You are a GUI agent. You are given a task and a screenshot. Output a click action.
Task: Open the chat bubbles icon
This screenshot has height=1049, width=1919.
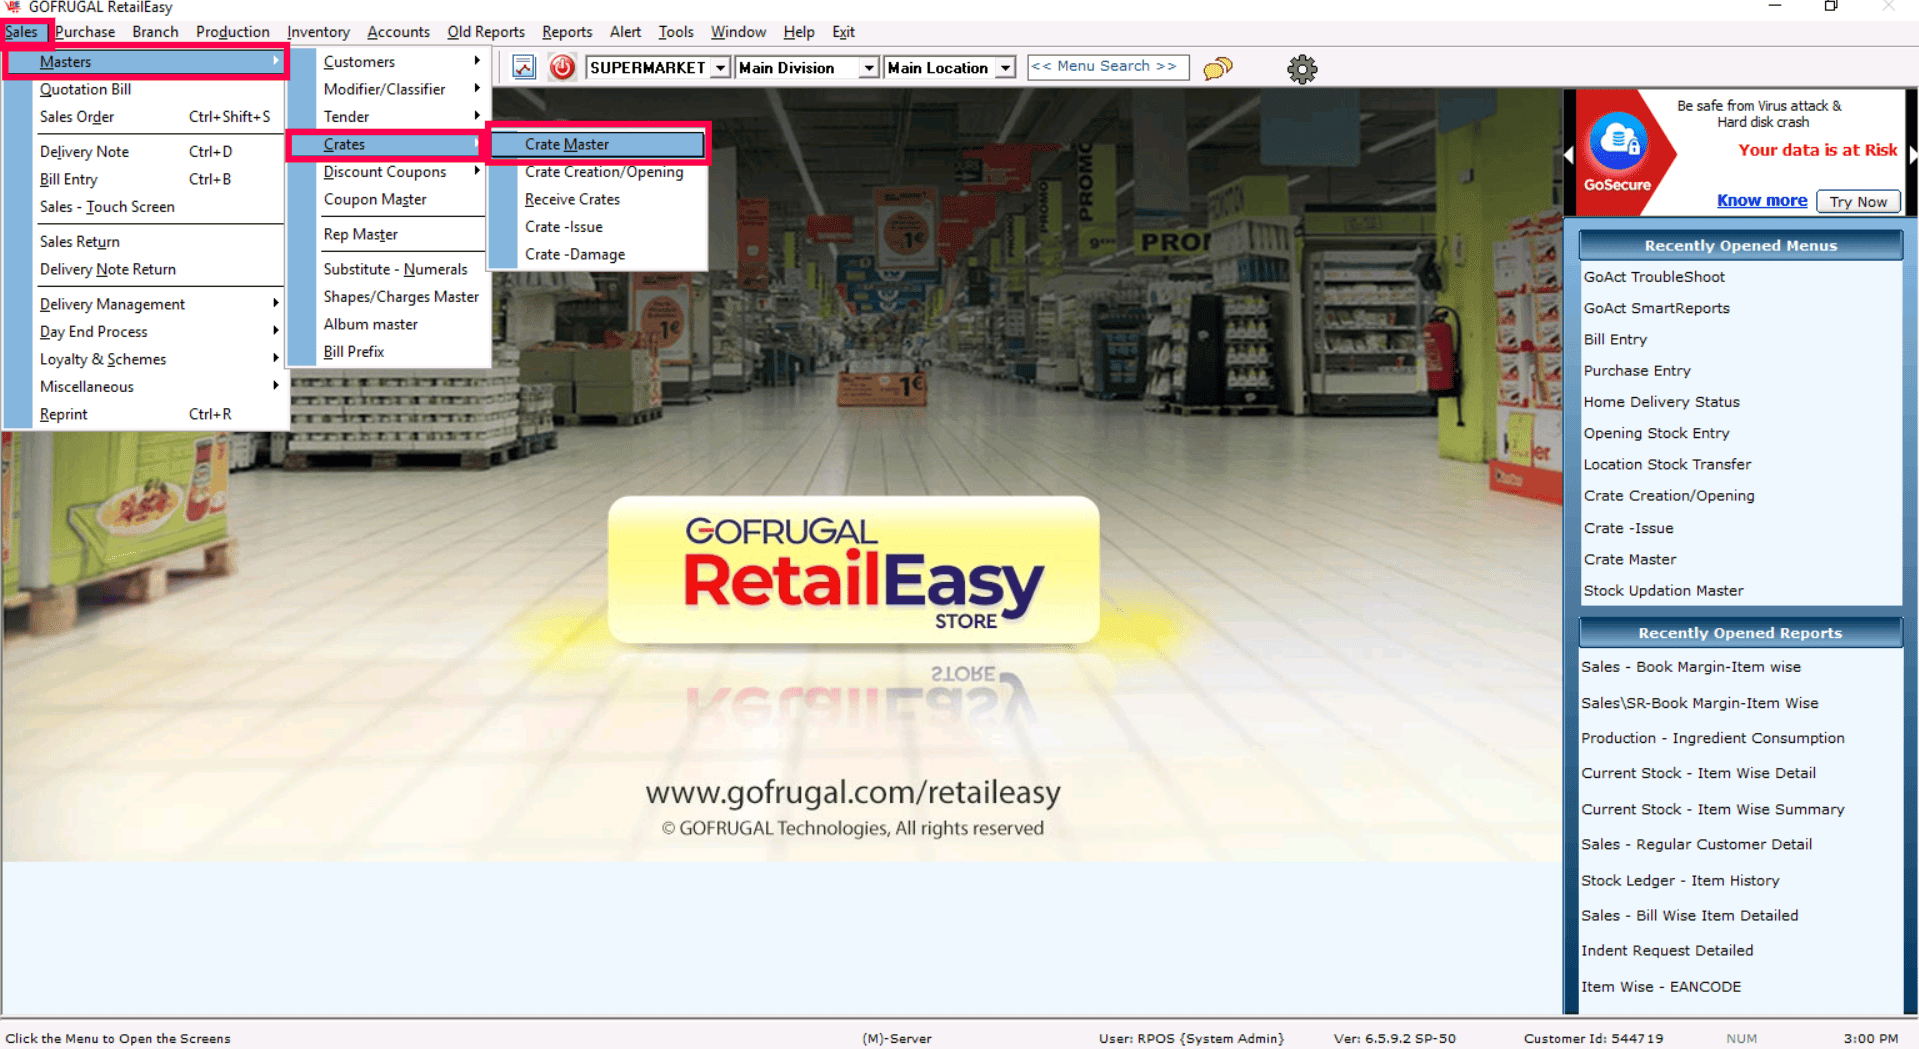pos(1217,68)
